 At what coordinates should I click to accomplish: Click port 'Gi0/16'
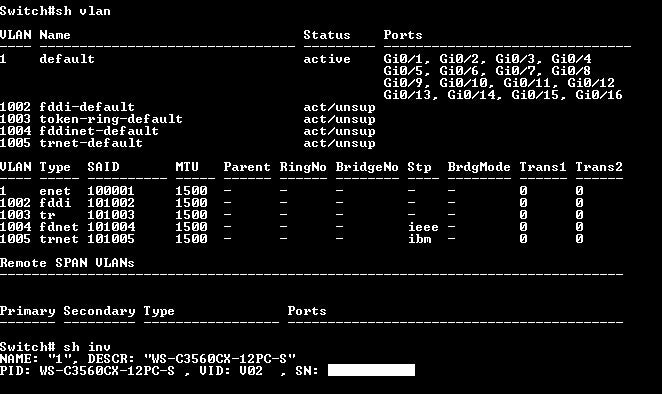[x=599, y=95]
